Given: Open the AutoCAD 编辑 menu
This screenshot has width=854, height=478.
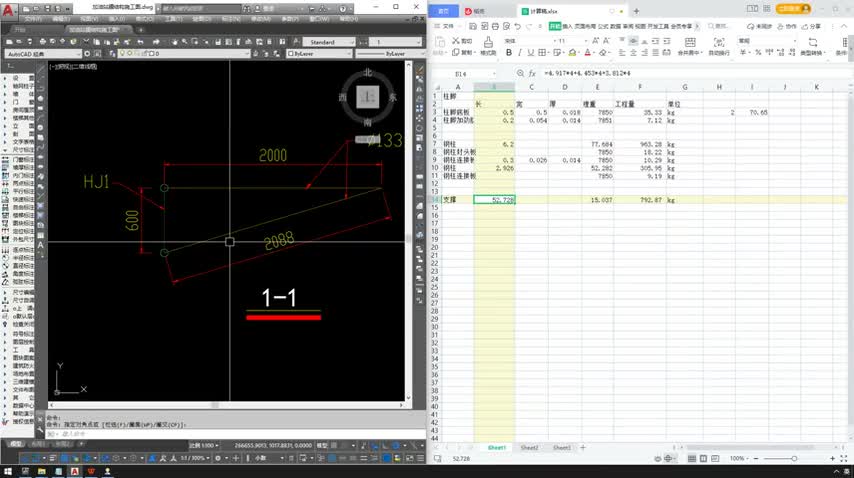Looking at the screenshot, I should pyautogui.click(x=61, y=19).
